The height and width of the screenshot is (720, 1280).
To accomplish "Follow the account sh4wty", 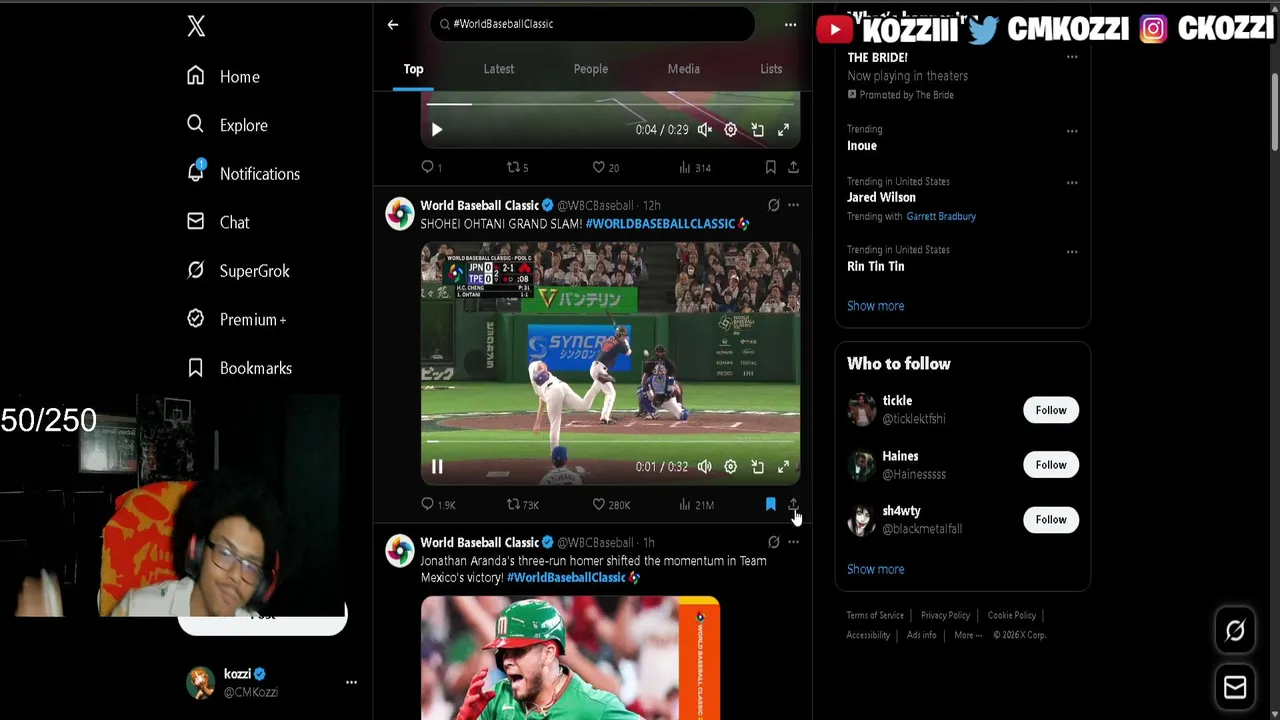I will pyautogui.click(x=1051, y=520).
